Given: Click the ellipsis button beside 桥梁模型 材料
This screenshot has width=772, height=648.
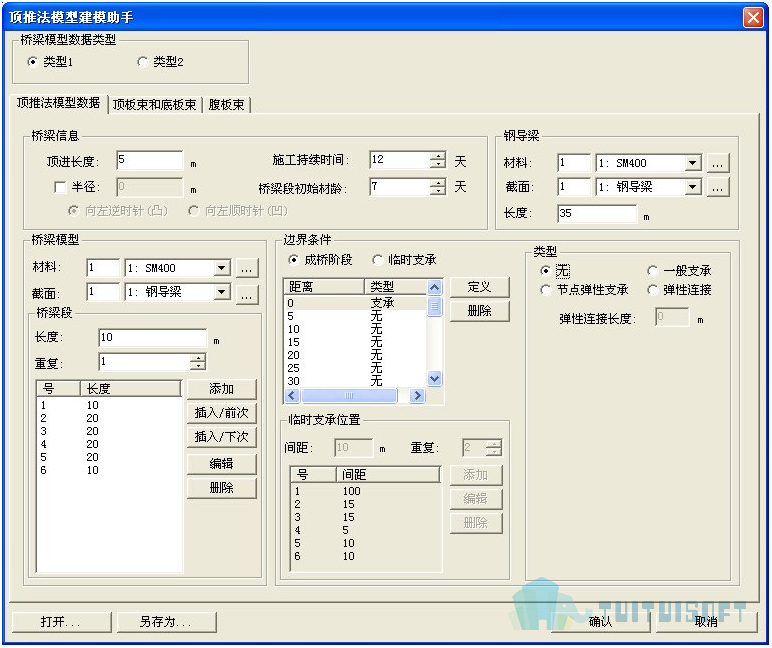Looking at the screenshot, I should pos(247,268).
